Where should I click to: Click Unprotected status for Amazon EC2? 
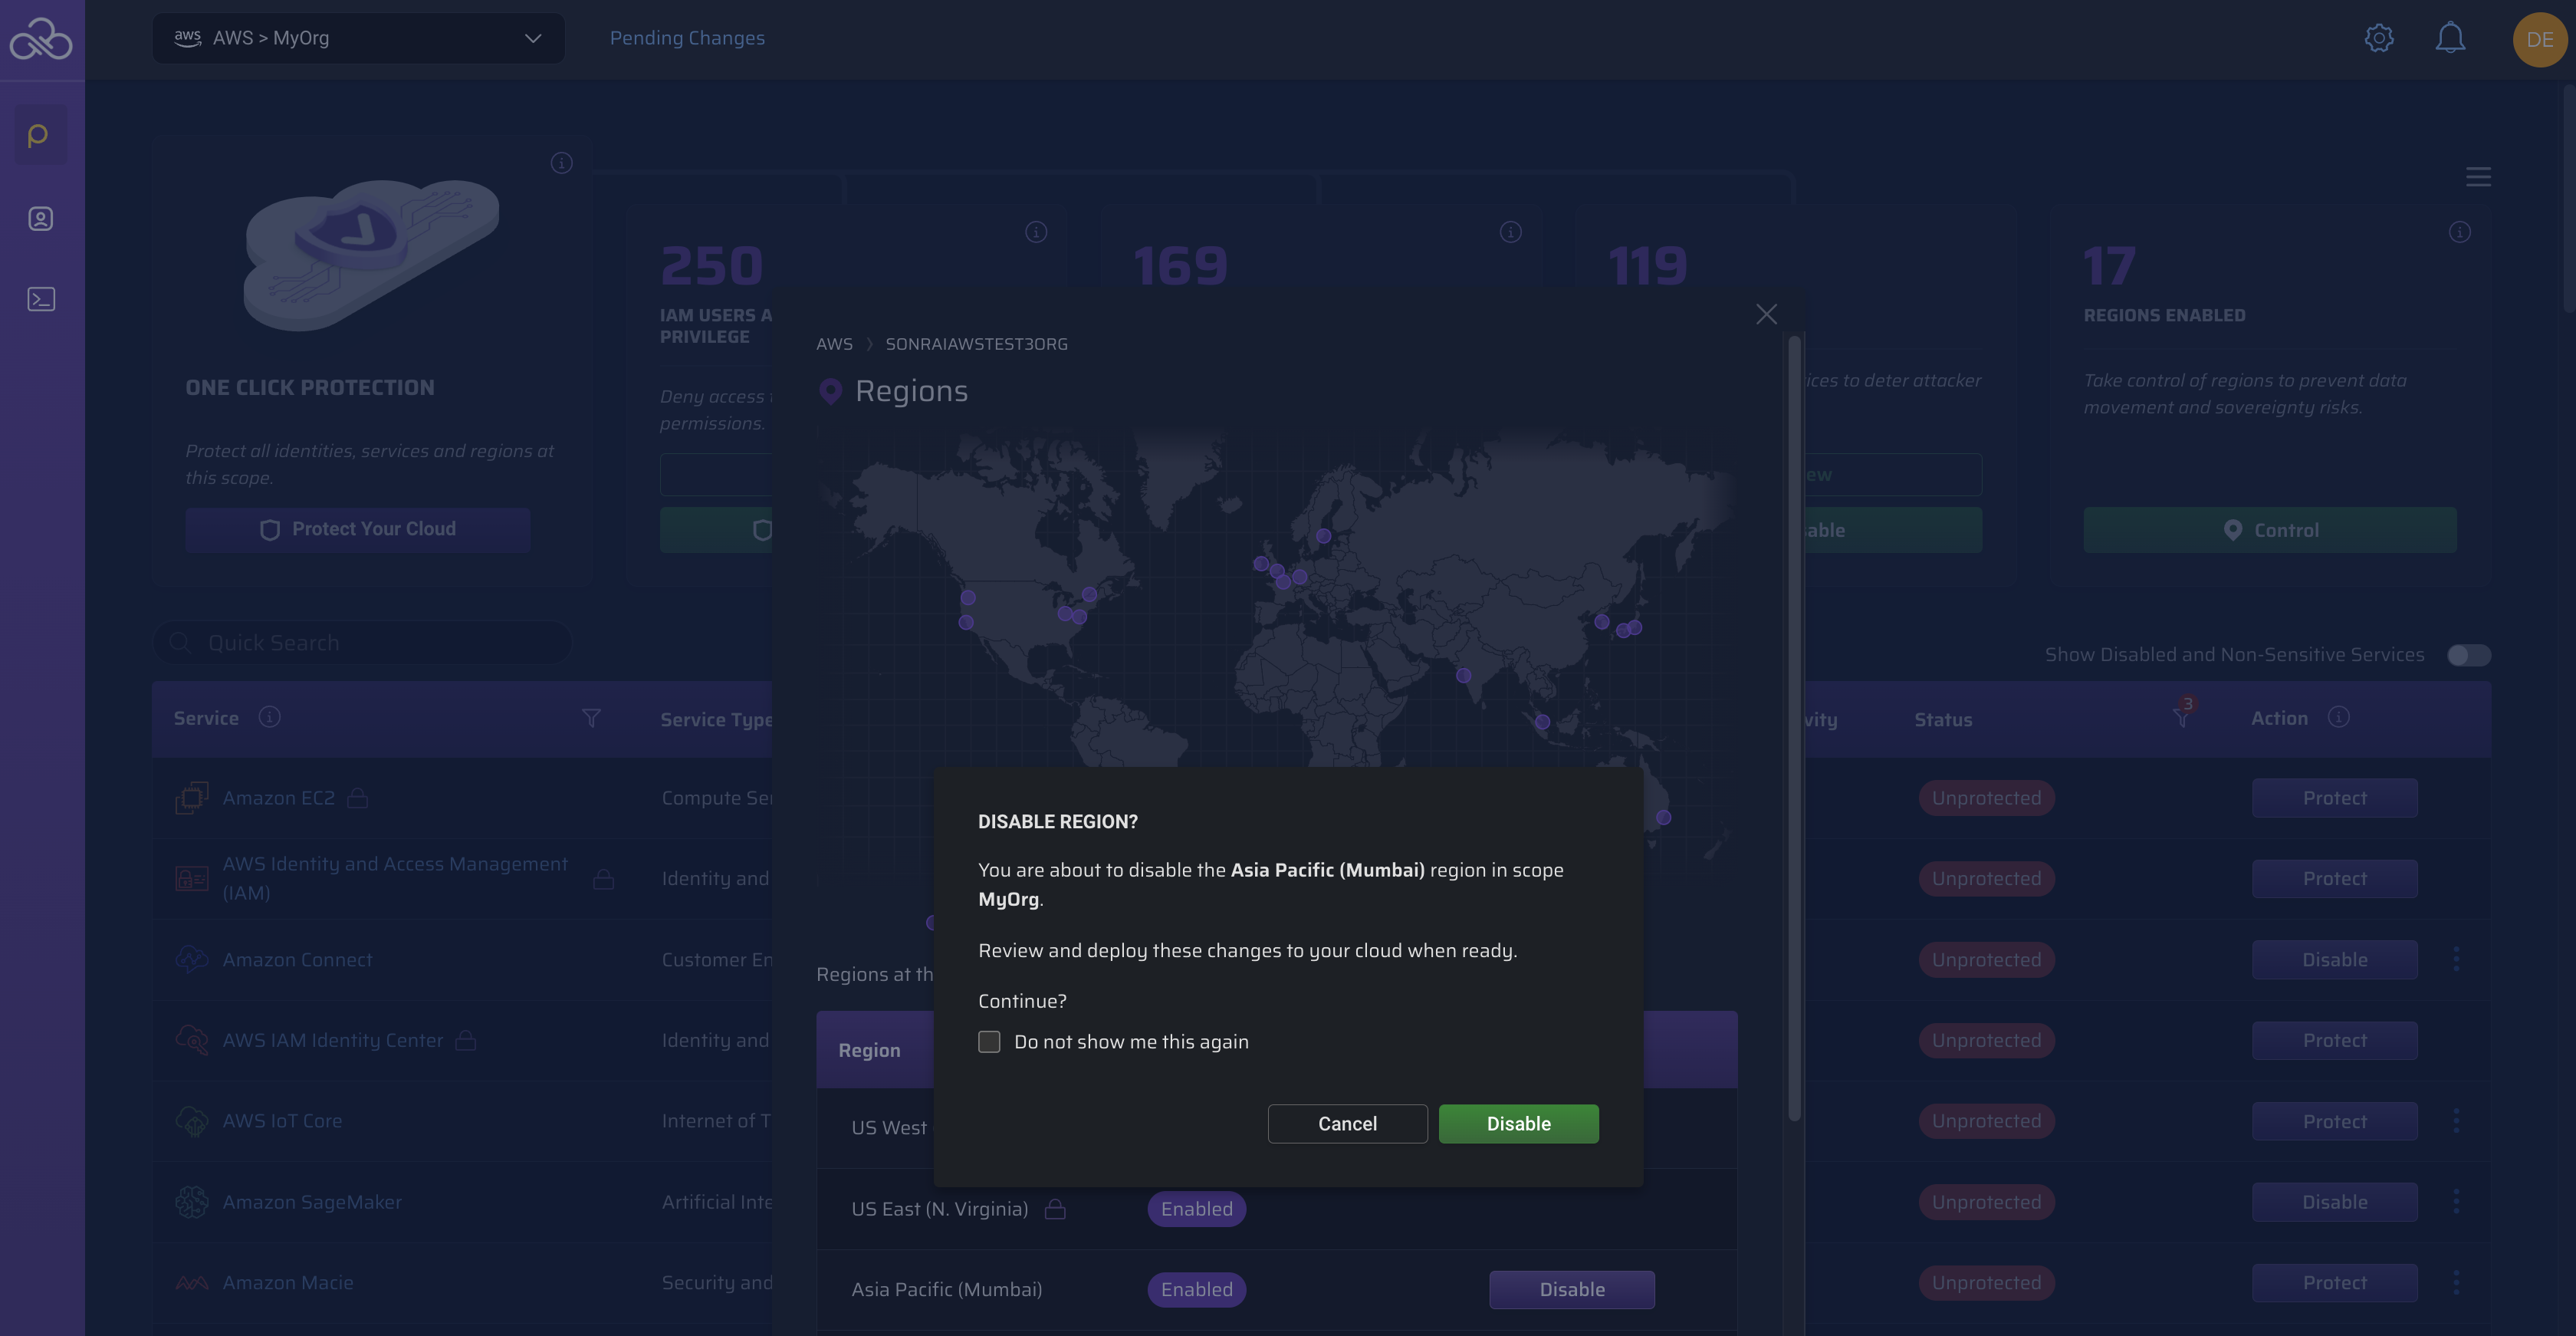click(1986, 798)
